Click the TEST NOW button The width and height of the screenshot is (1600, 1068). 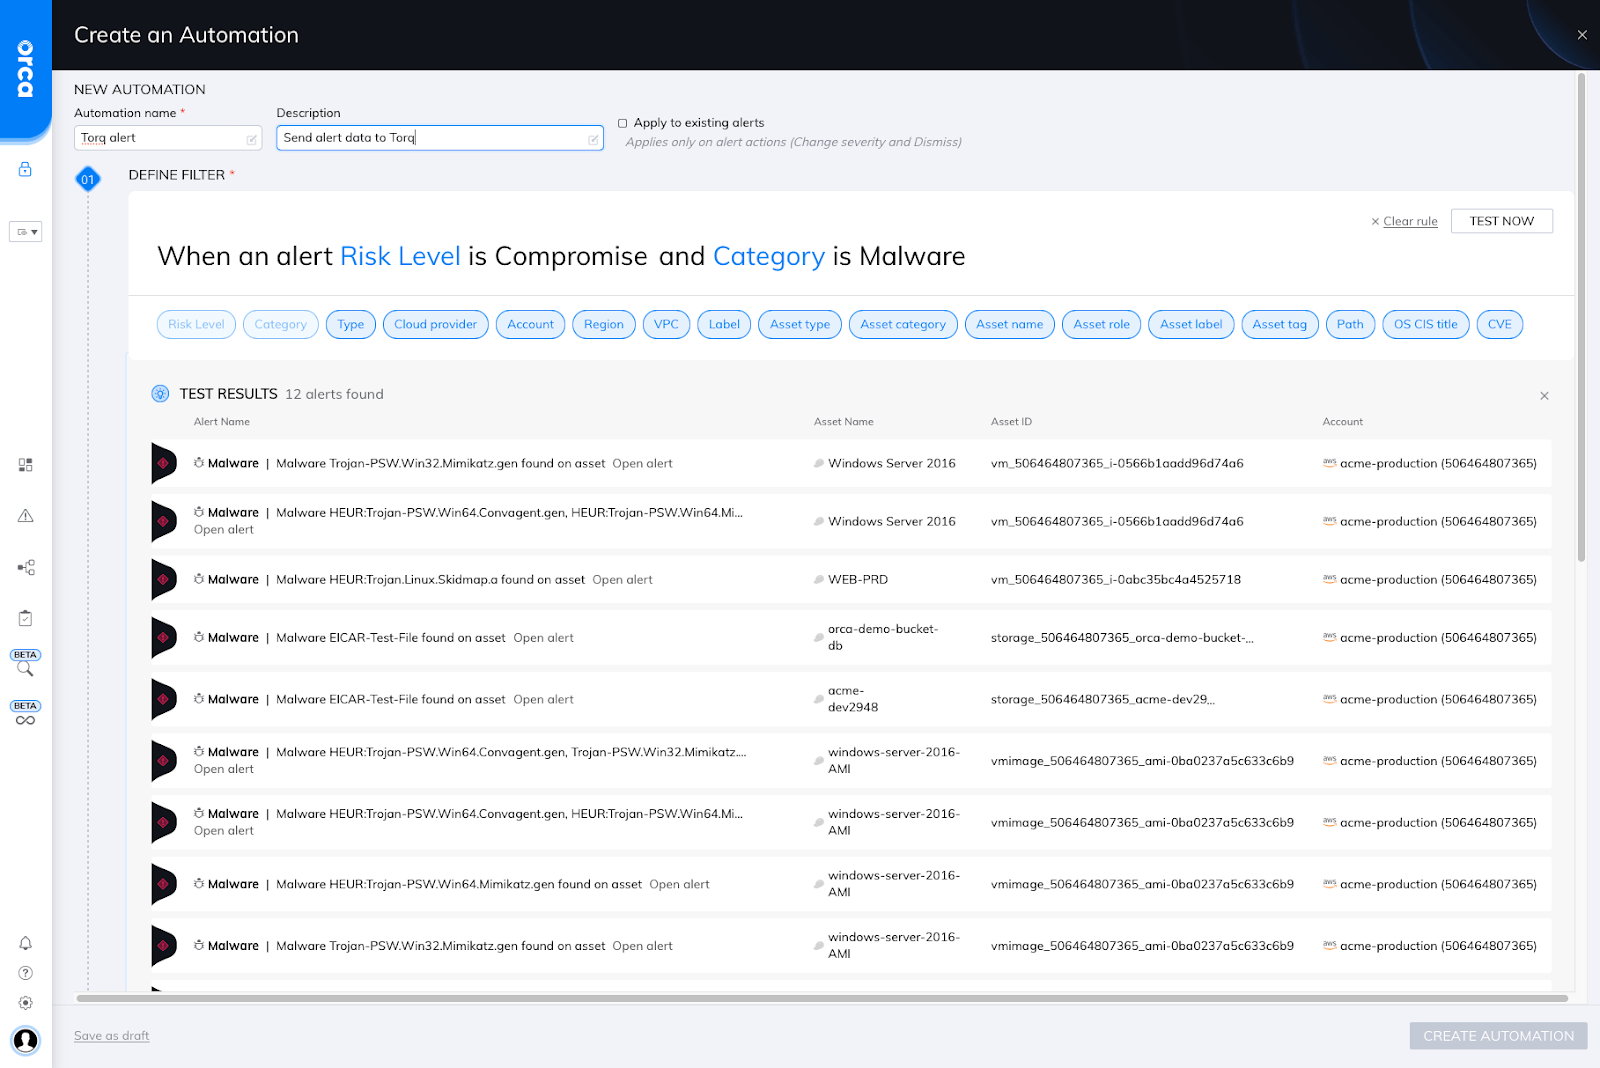point(1501,221)
